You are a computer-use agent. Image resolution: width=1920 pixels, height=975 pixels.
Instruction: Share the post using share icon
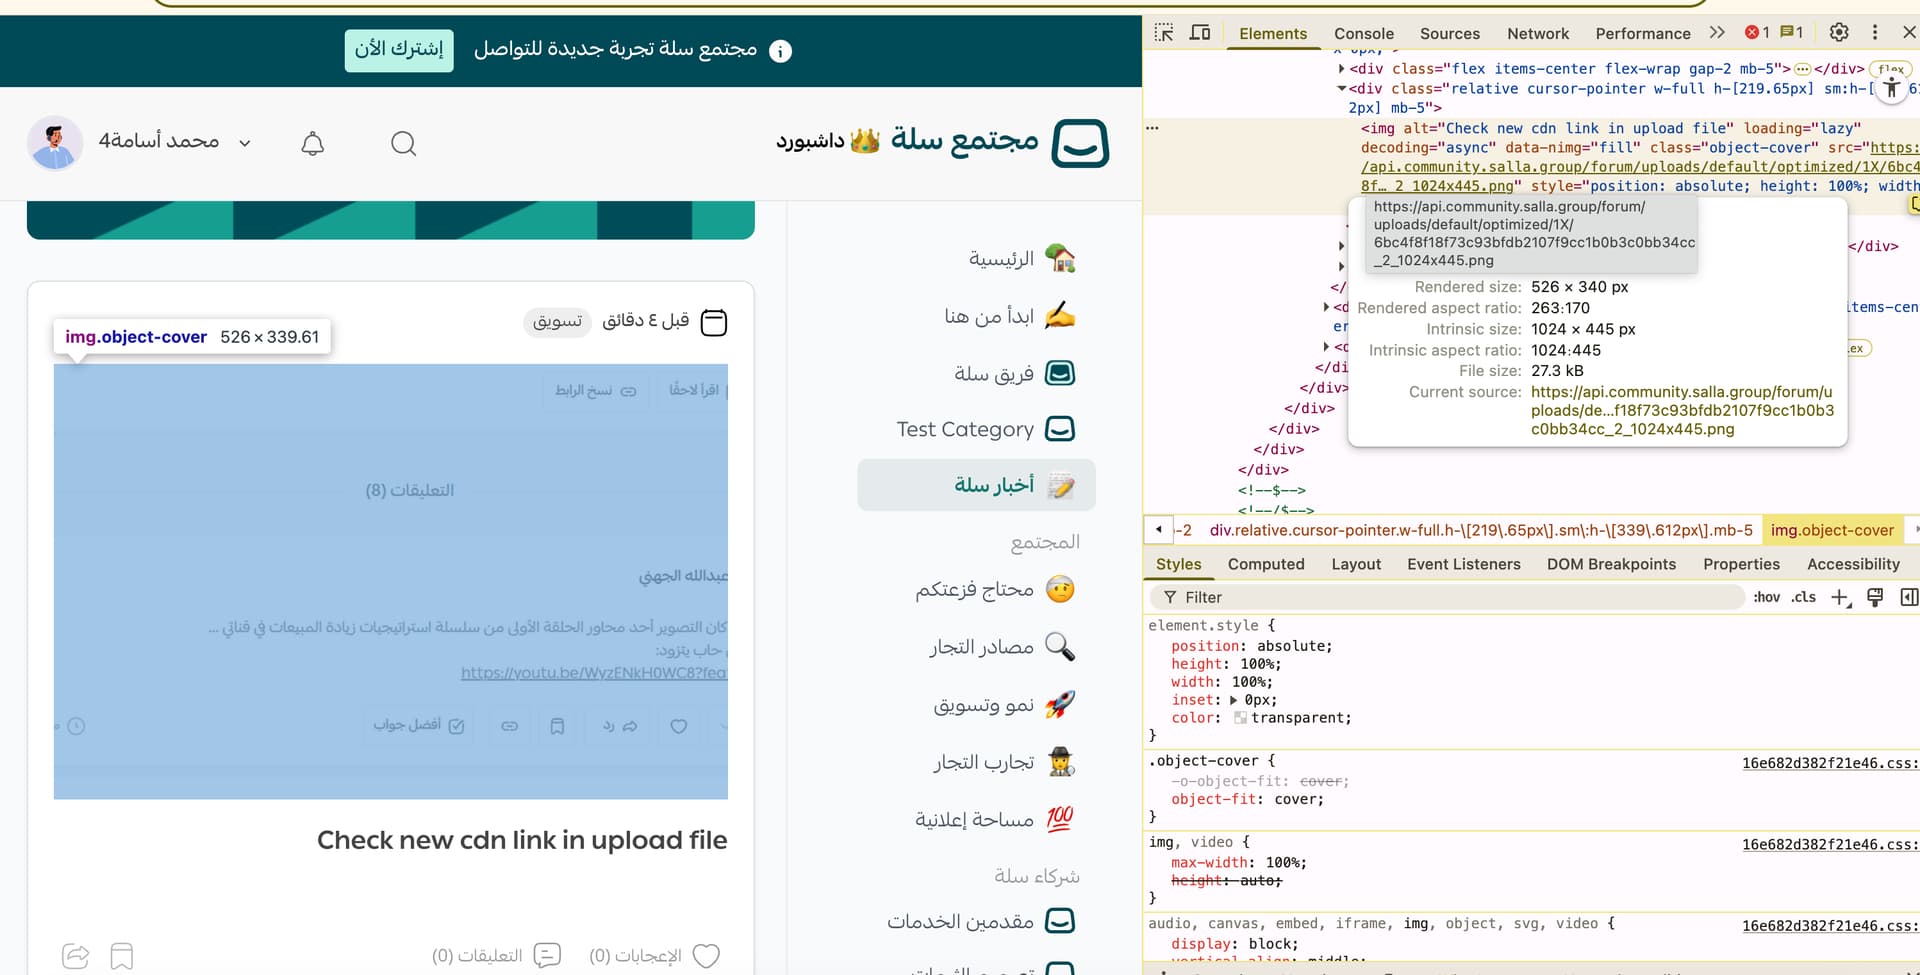tap(76, 956)
